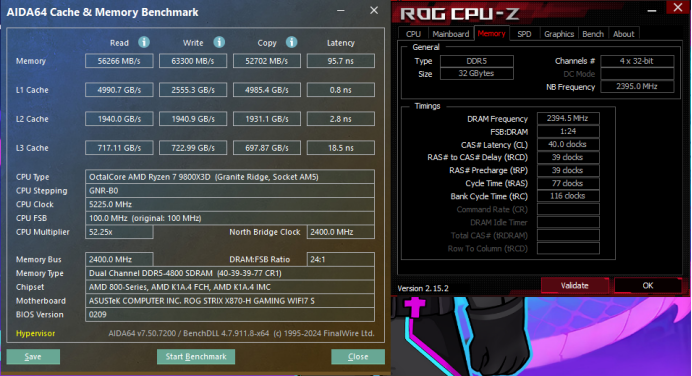This screenshot has width=692, height=376.
Task: Click L2 Cache Write value 1940.9 GB/s
Action: (193, 119)
